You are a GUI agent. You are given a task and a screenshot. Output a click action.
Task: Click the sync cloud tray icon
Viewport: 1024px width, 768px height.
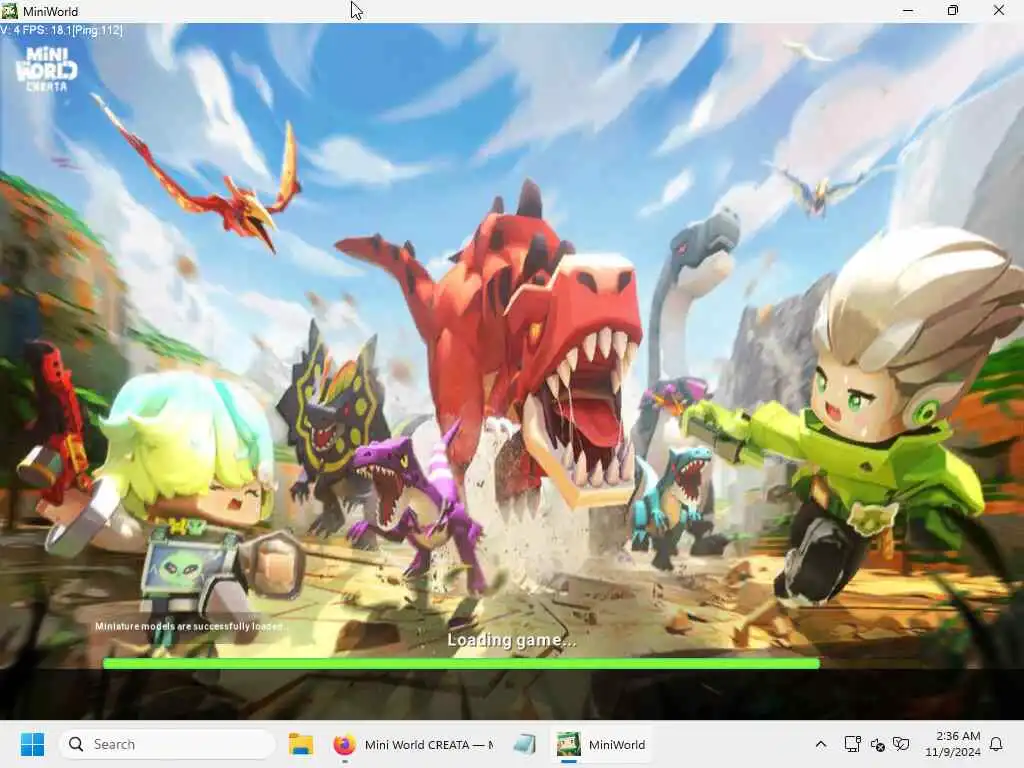pos(878,745)
